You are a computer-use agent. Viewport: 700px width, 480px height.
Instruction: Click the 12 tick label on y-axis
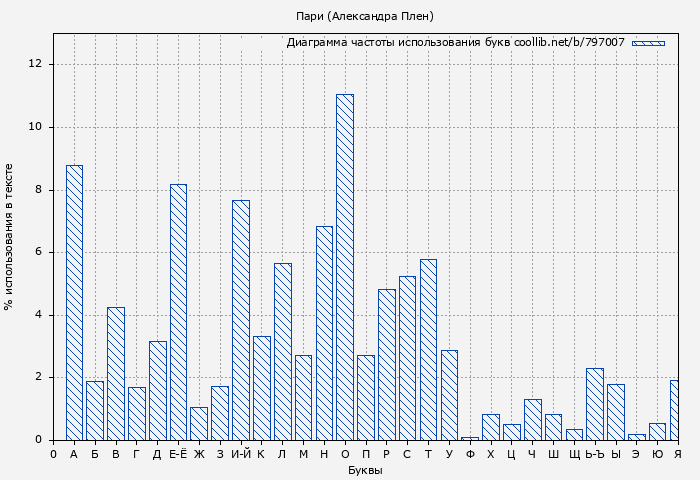click(x=36, y=64)
